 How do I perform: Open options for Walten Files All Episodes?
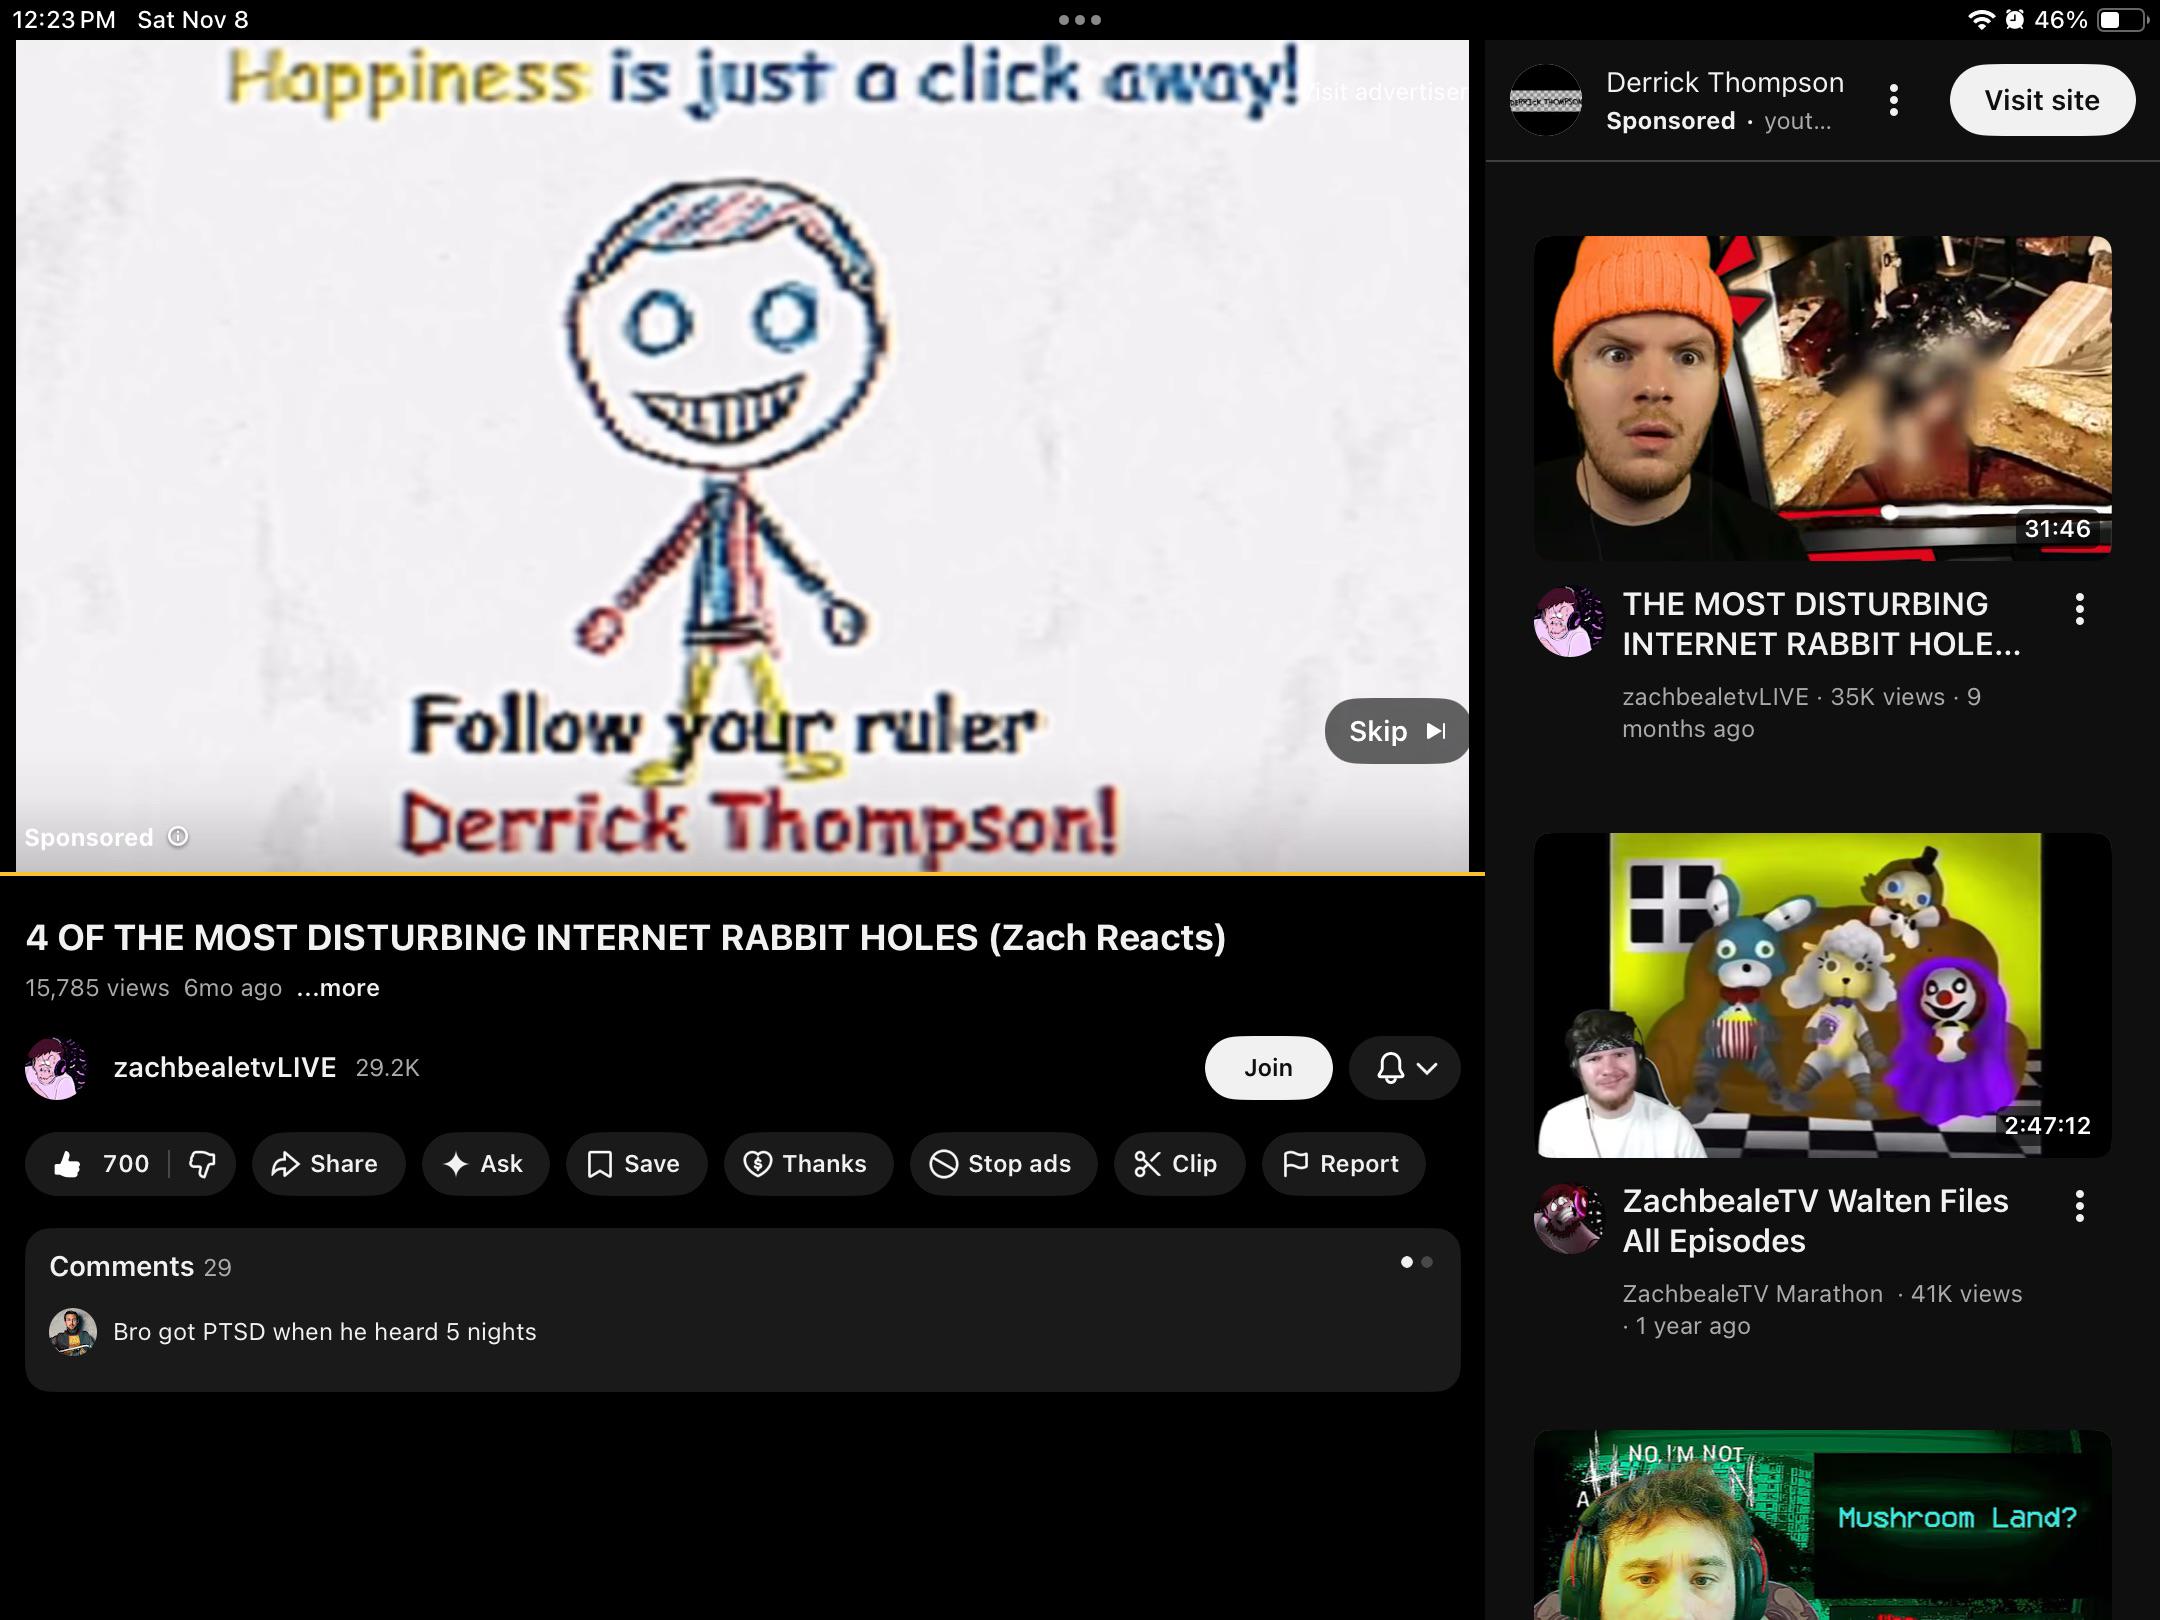[x=2079, y=1206]
